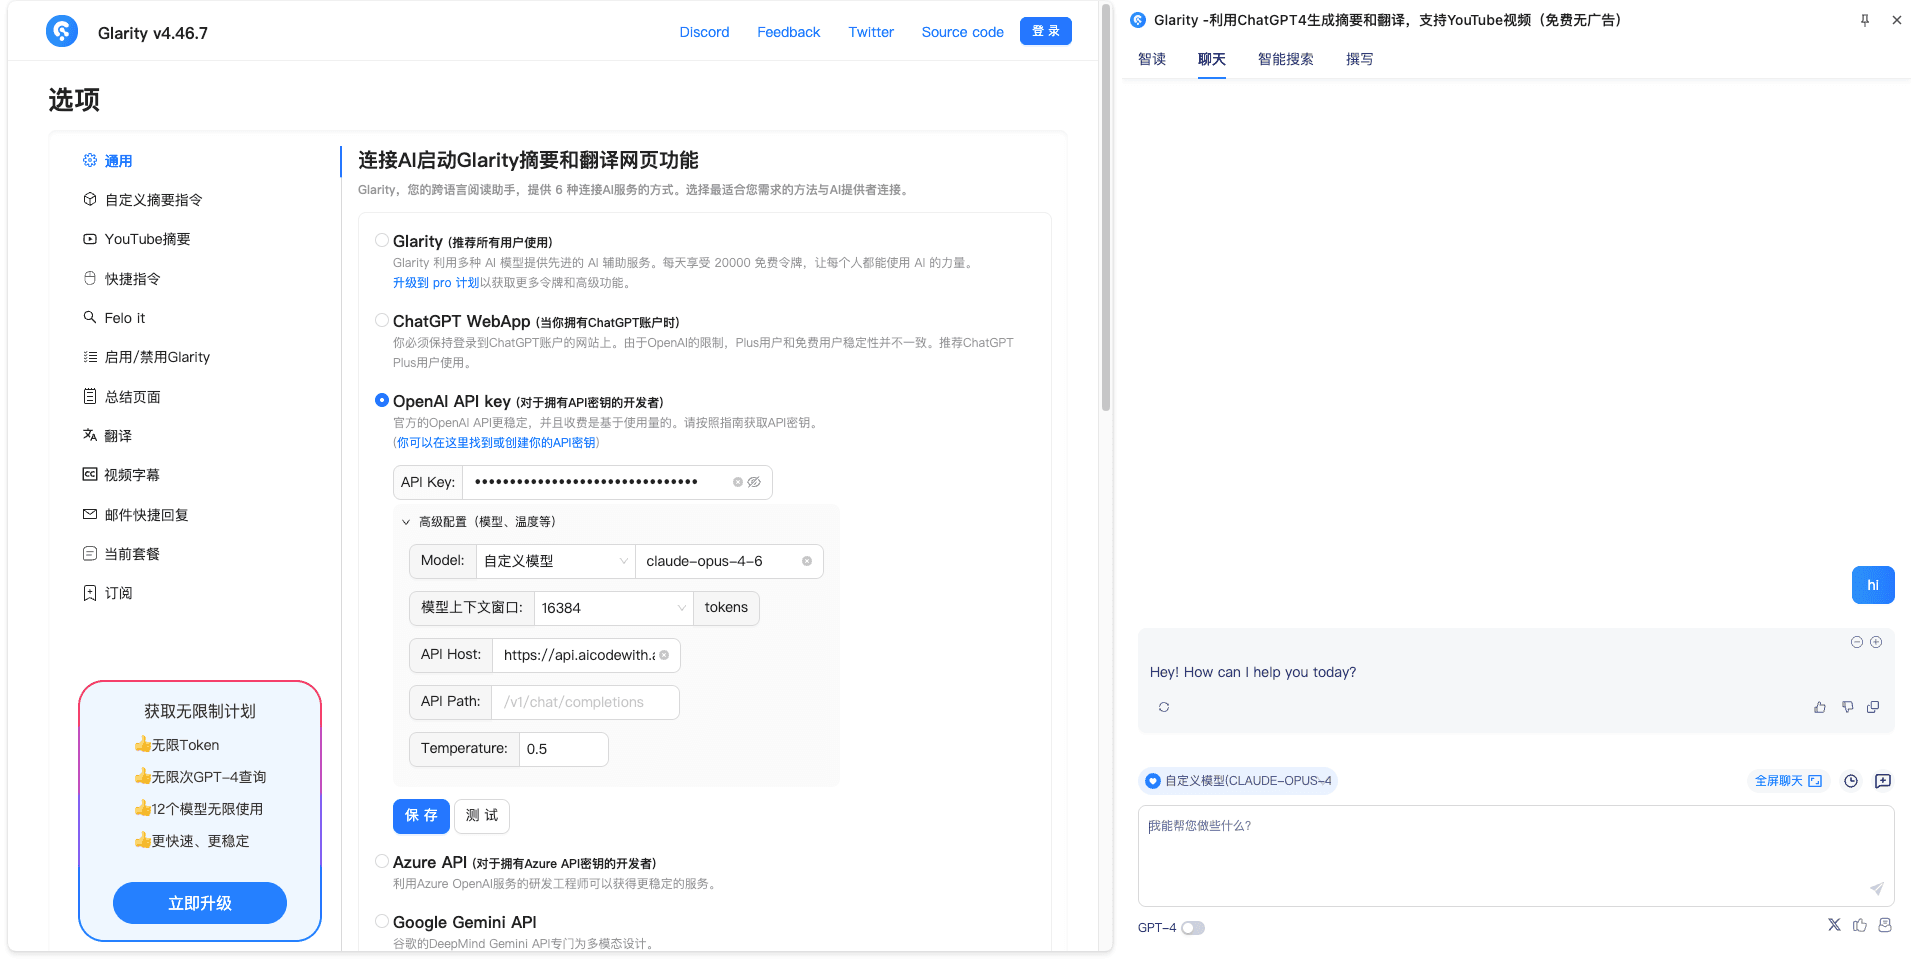Click the link to find your API密钥

pyautogui.click(x=497, y=443)
